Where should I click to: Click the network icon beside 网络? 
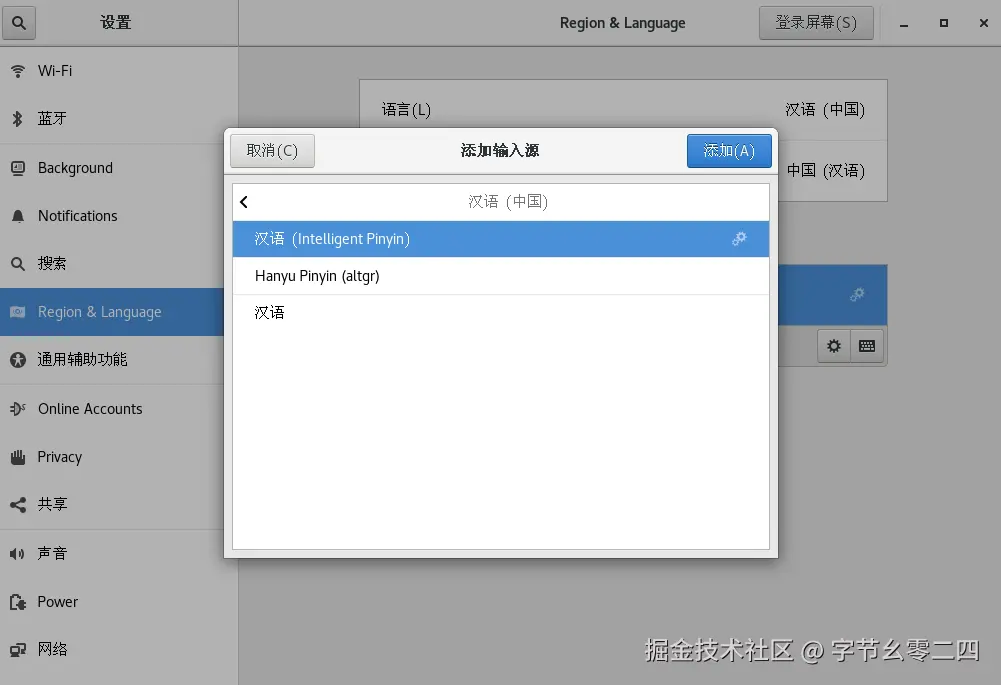[18, 650]
